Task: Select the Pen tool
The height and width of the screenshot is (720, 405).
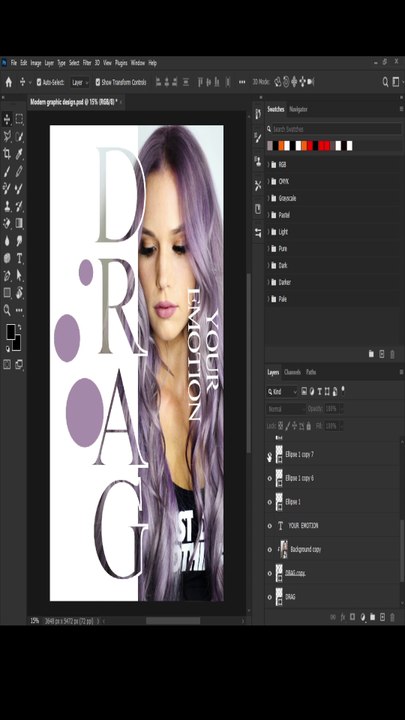Action: (7, 276)
